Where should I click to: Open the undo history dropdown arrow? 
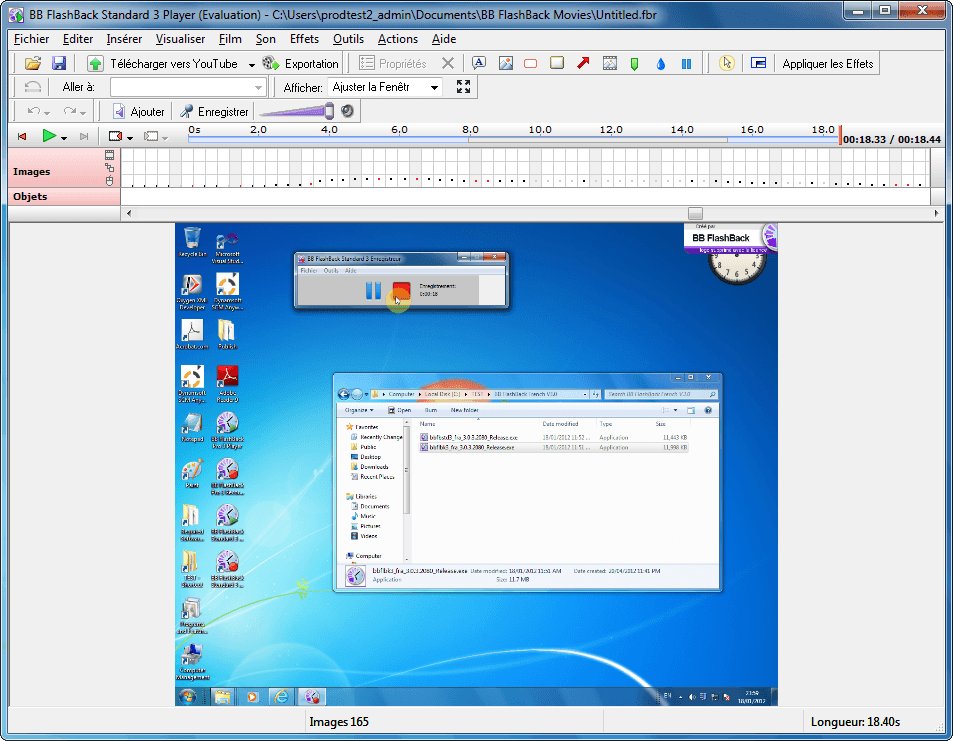point(47,112)
